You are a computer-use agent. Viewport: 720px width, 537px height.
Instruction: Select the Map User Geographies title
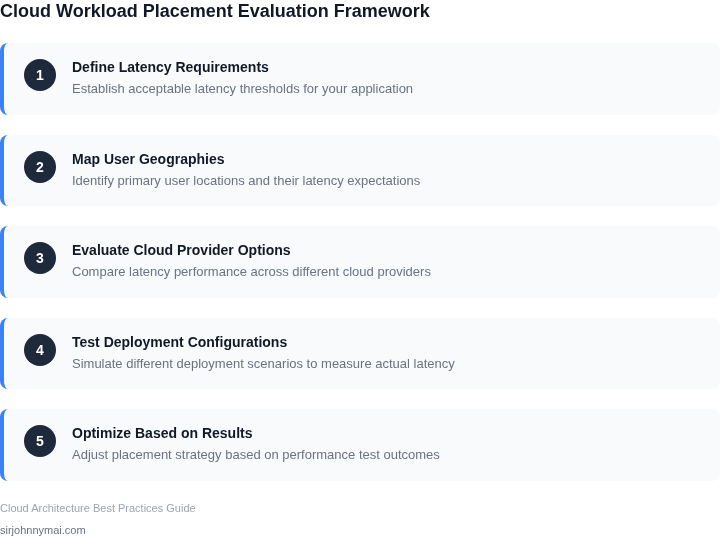[x=148, y=159]
